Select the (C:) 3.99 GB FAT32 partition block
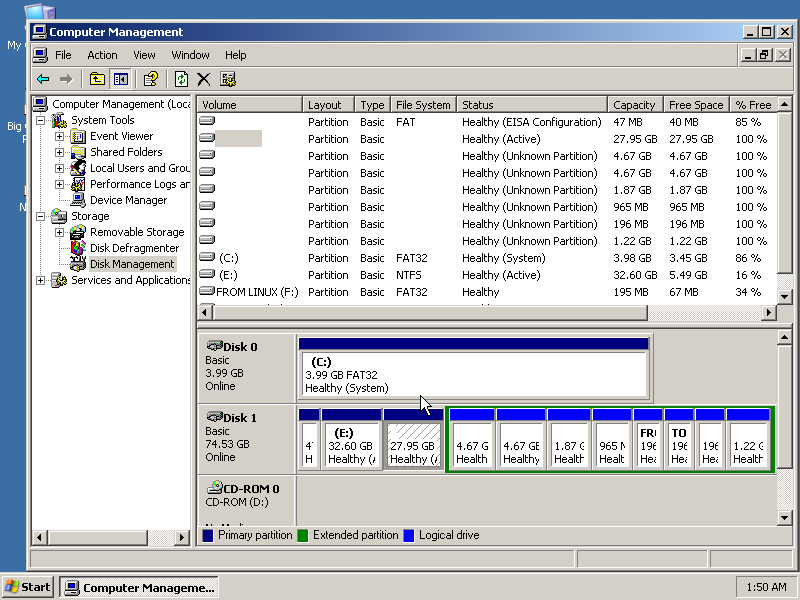Viewport: 800px width, 600px height. [x=474, y=375]
